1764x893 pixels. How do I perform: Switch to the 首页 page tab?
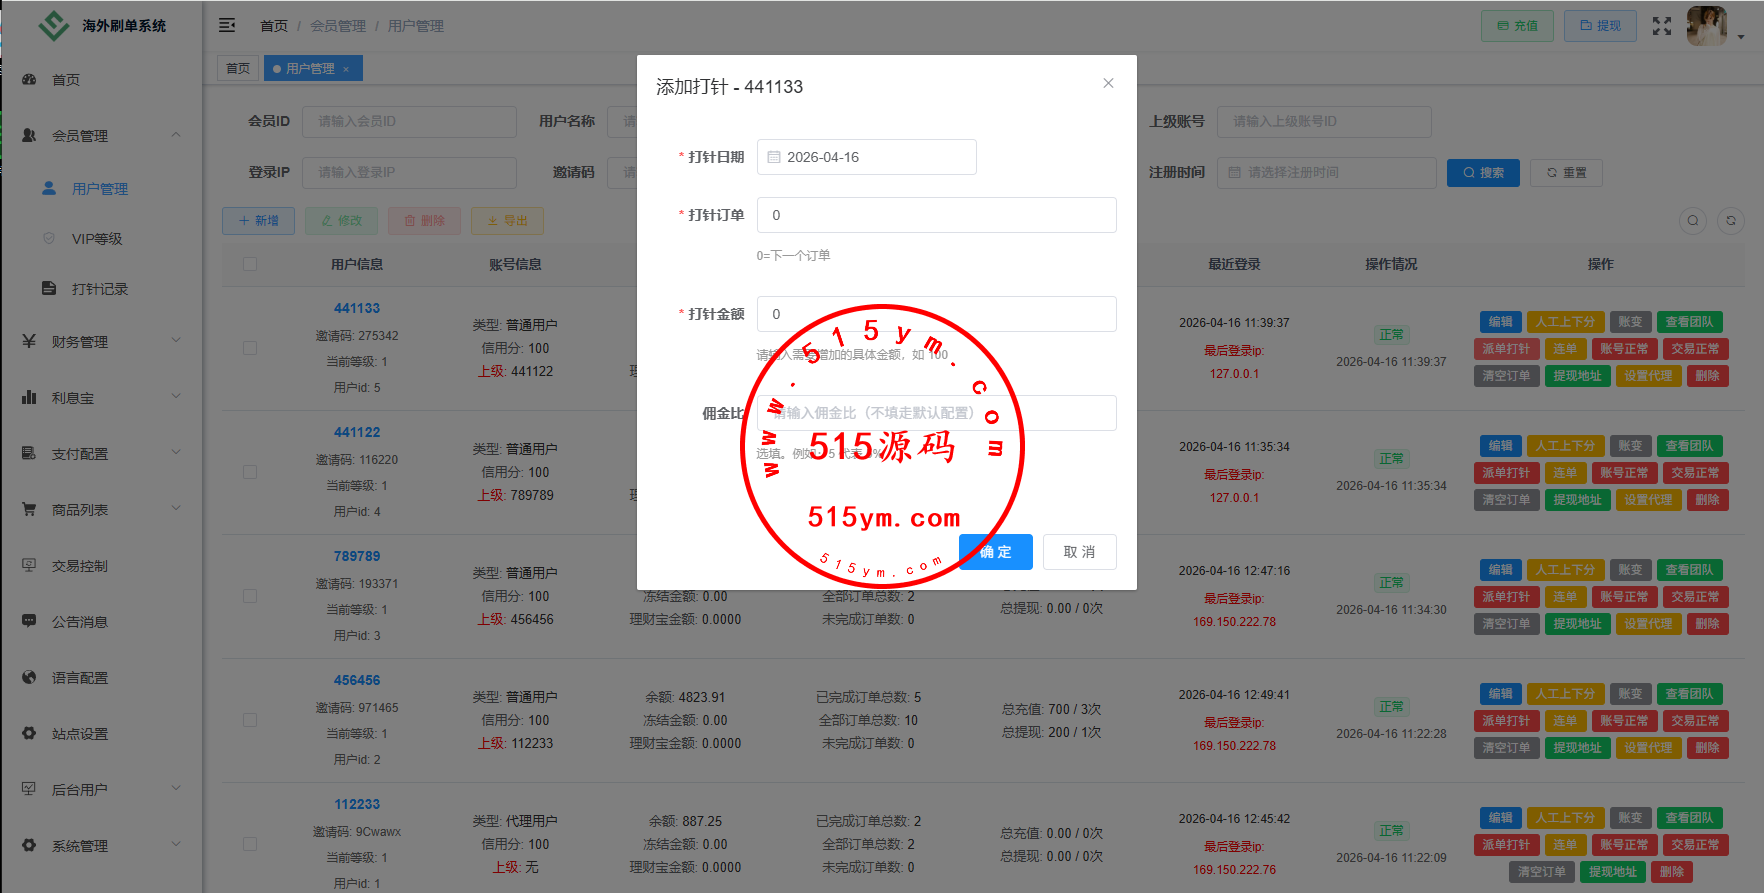238,68
